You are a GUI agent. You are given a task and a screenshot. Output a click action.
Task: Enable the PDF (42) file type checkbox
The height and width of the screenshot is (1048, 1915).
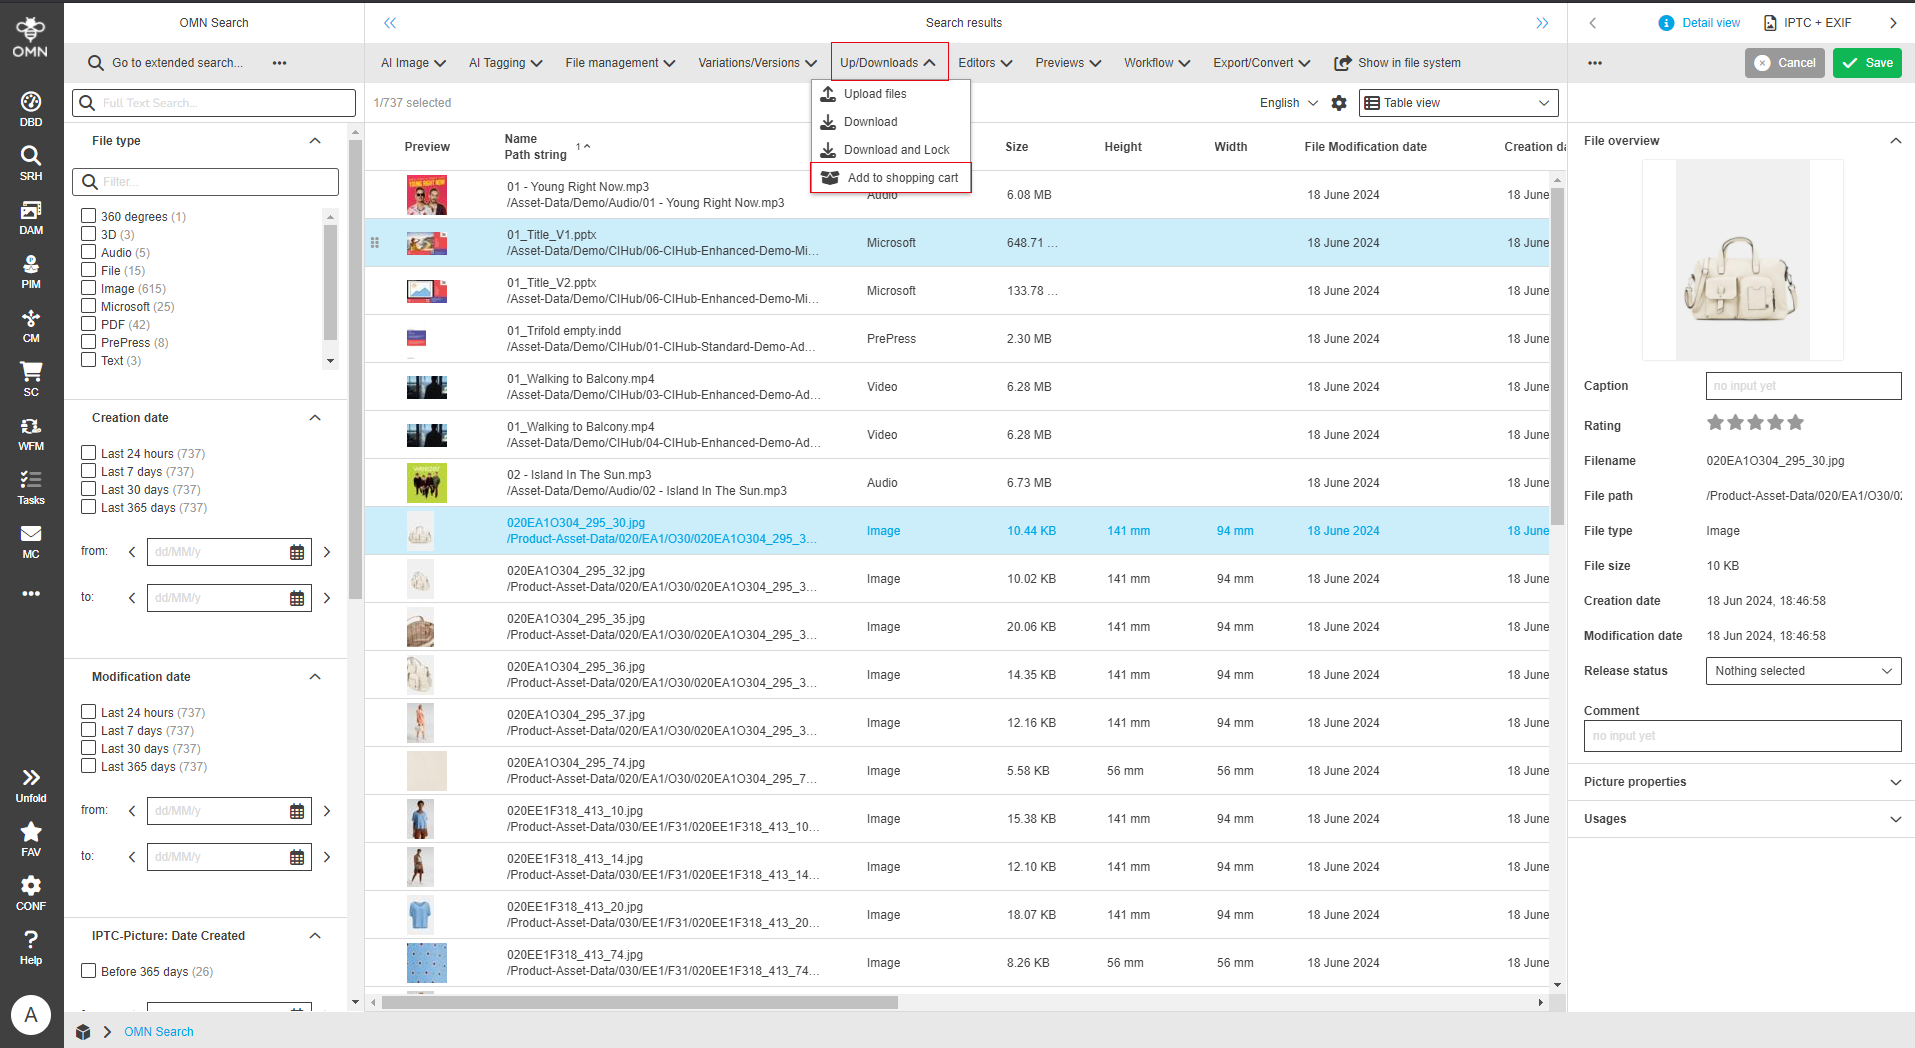point(88,324)
